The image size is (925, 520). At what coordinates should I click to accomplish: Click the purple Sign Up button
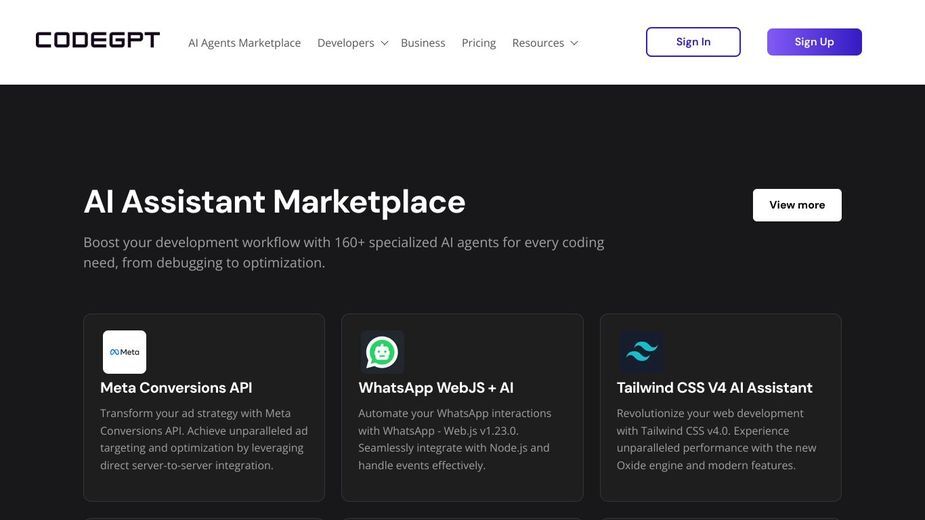click(814, 42)
